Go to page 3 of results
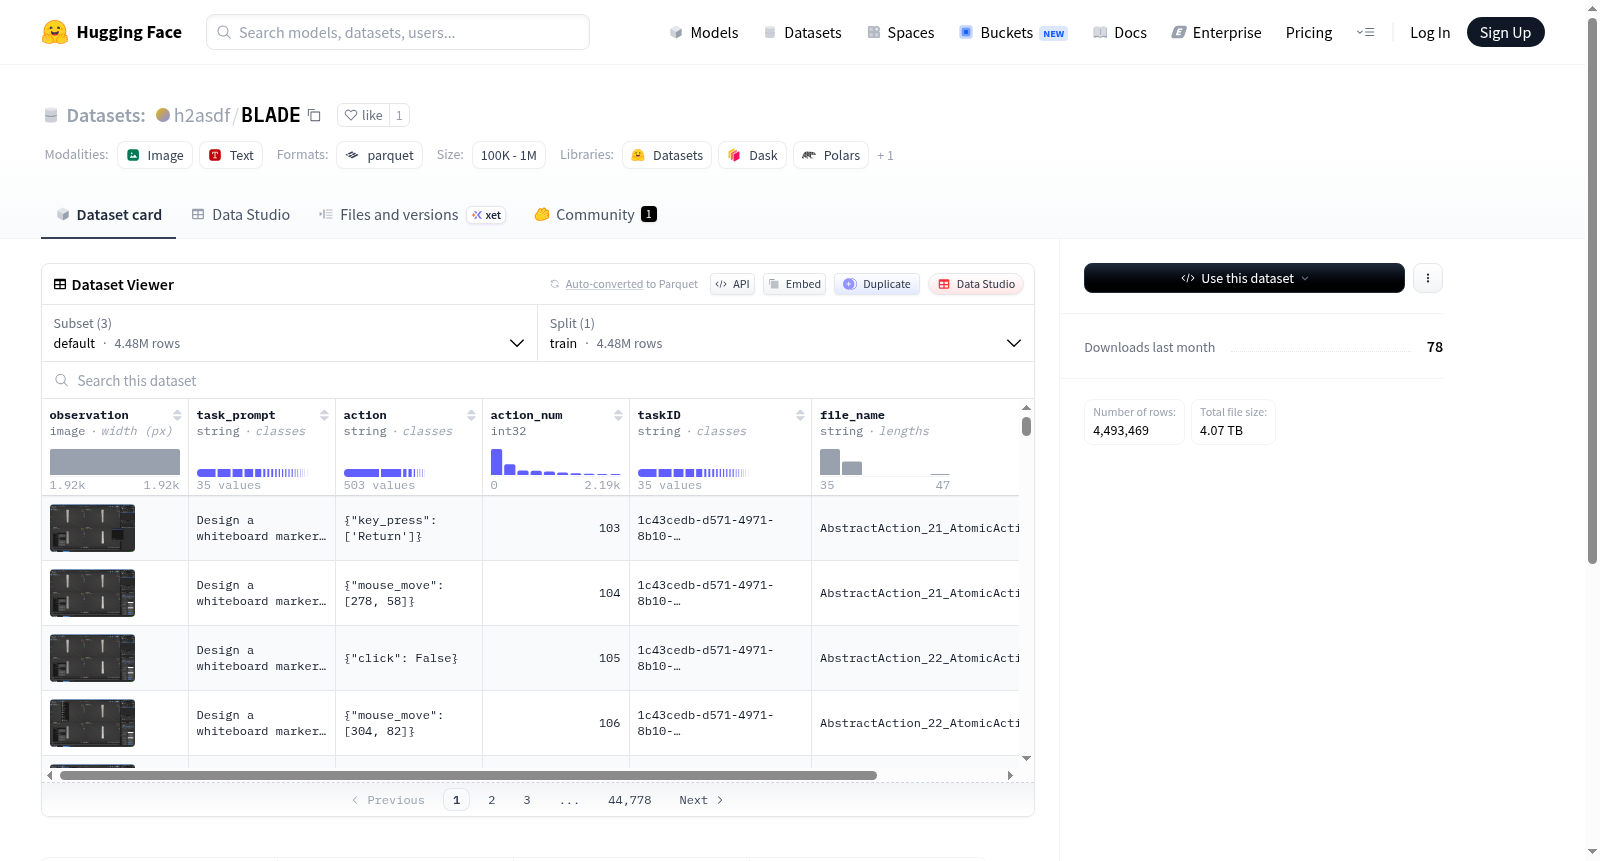1600x861 pixels. 527,800
